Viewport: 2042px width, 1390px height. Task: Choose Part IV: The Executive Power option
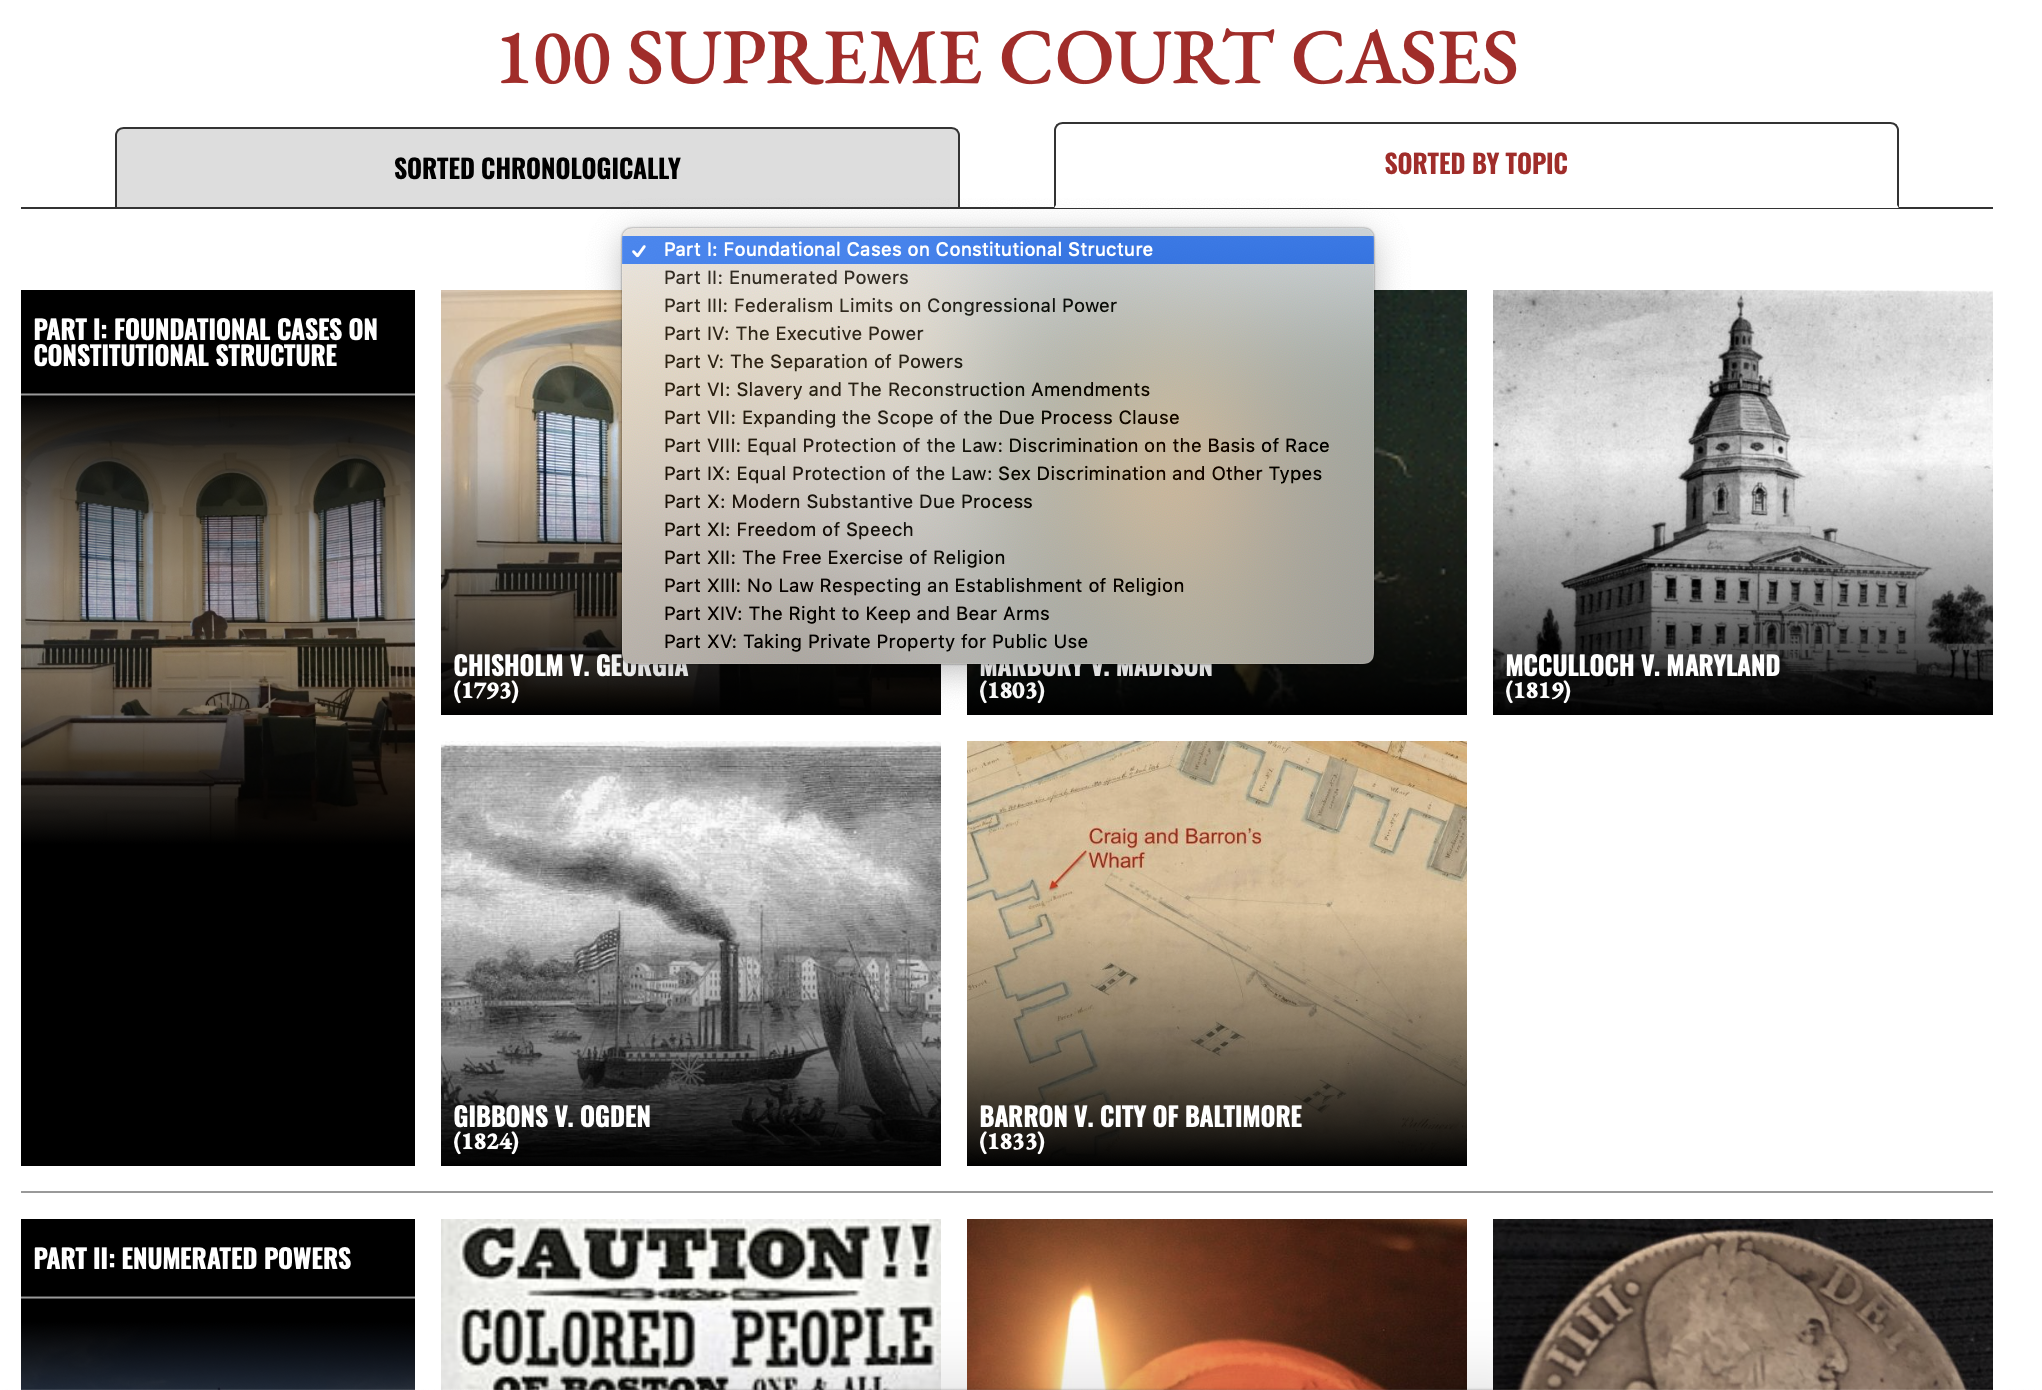click(997, 334)
